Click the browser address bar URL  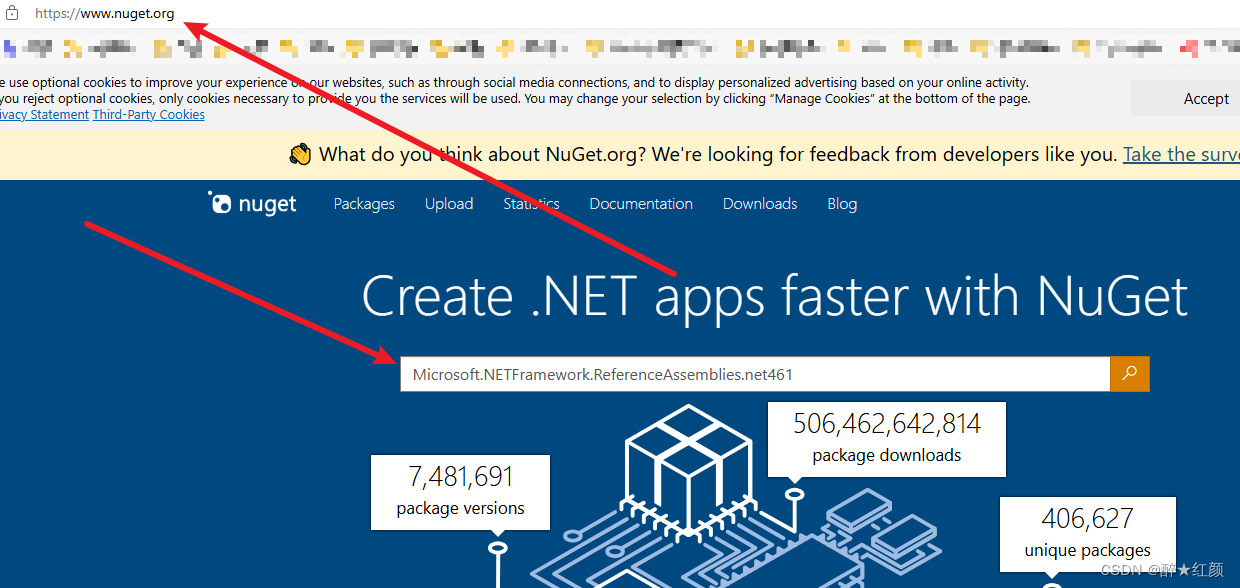[104, 13]
